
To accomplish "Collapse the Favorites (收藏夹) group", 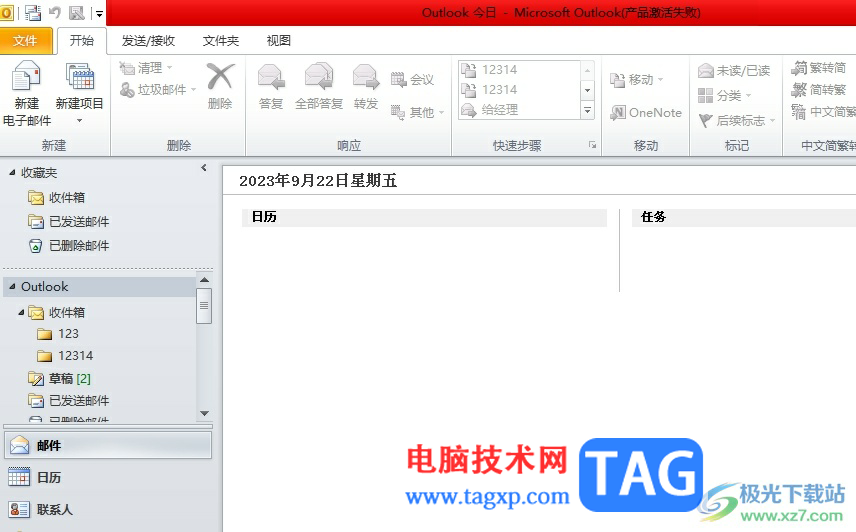I will coord(12,172).
